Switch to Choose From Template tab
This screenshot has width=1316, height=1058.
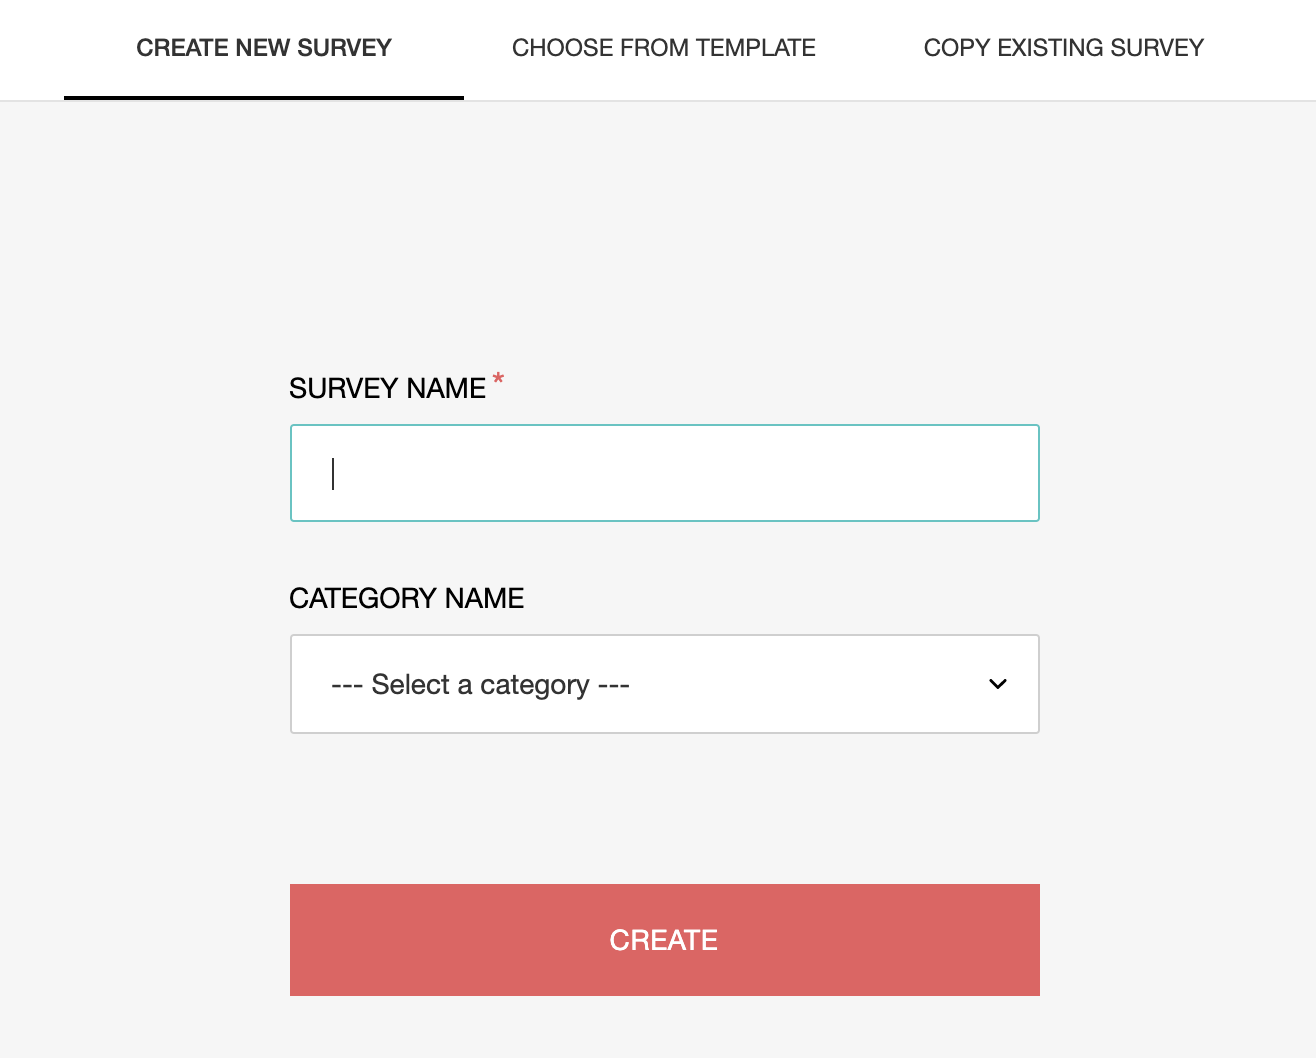(x=663, y=48)
